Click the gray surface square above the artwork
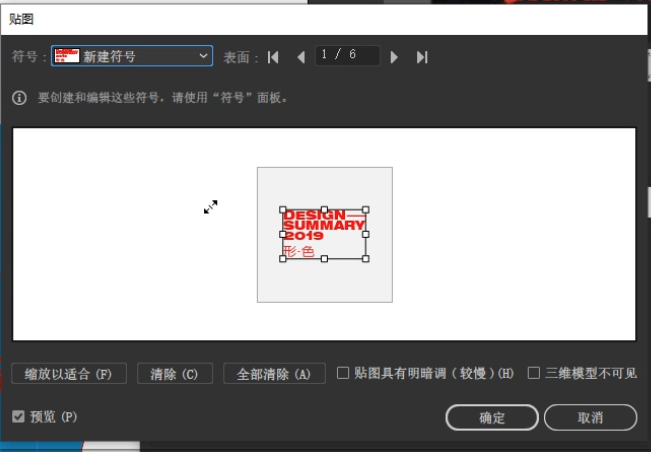 324,185
